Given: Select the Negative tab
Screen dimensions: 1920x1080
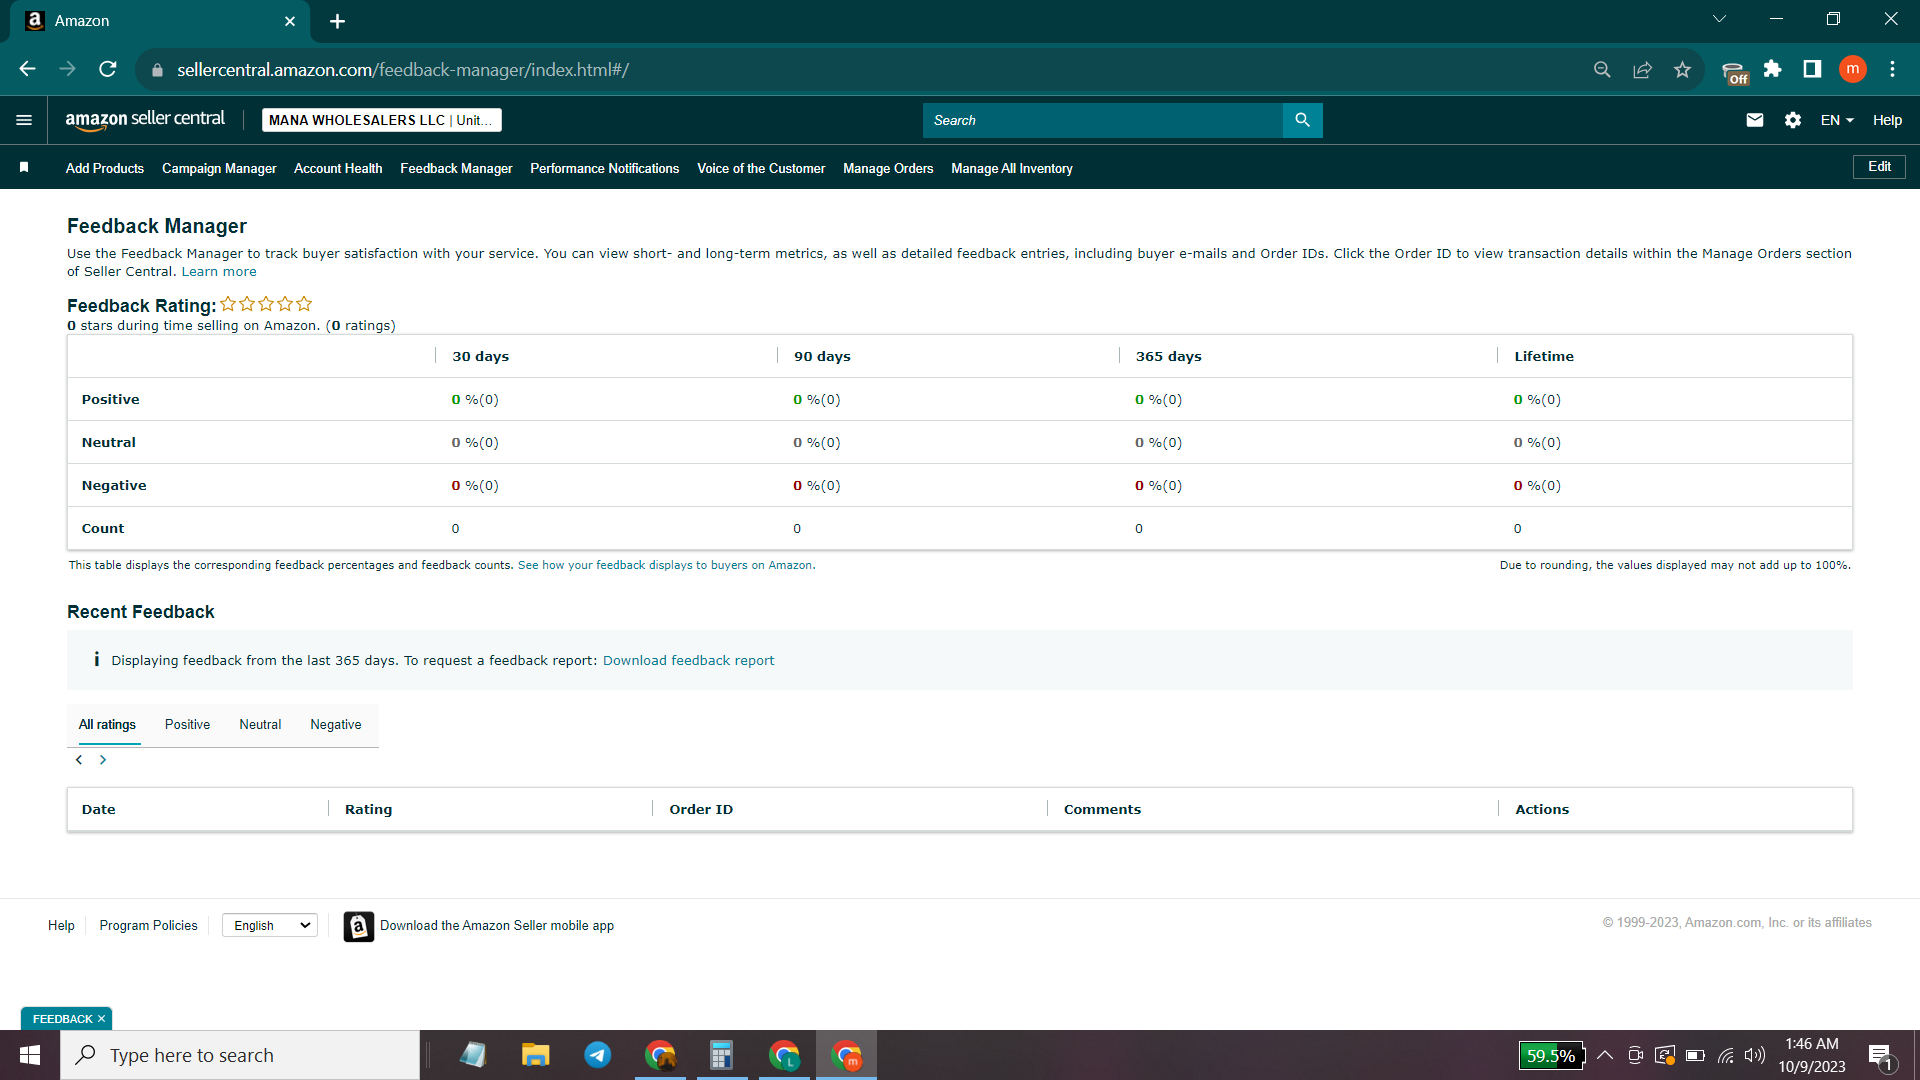Looking at the screenshot, I should [336, 725].
